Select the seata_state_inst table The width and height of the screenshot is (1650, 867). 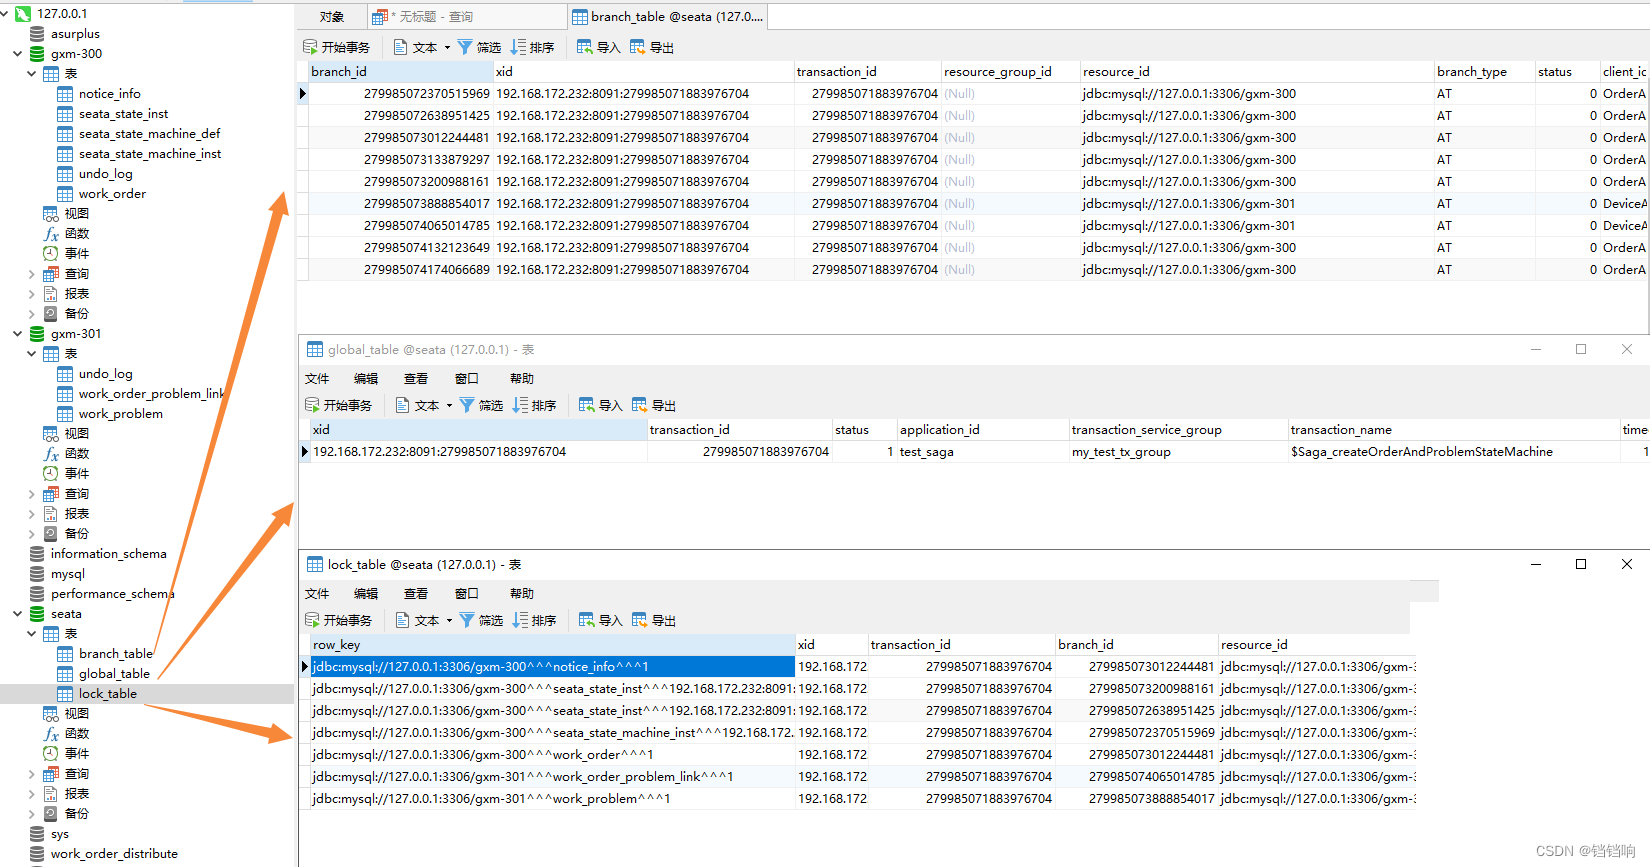[x=123, y=114]
